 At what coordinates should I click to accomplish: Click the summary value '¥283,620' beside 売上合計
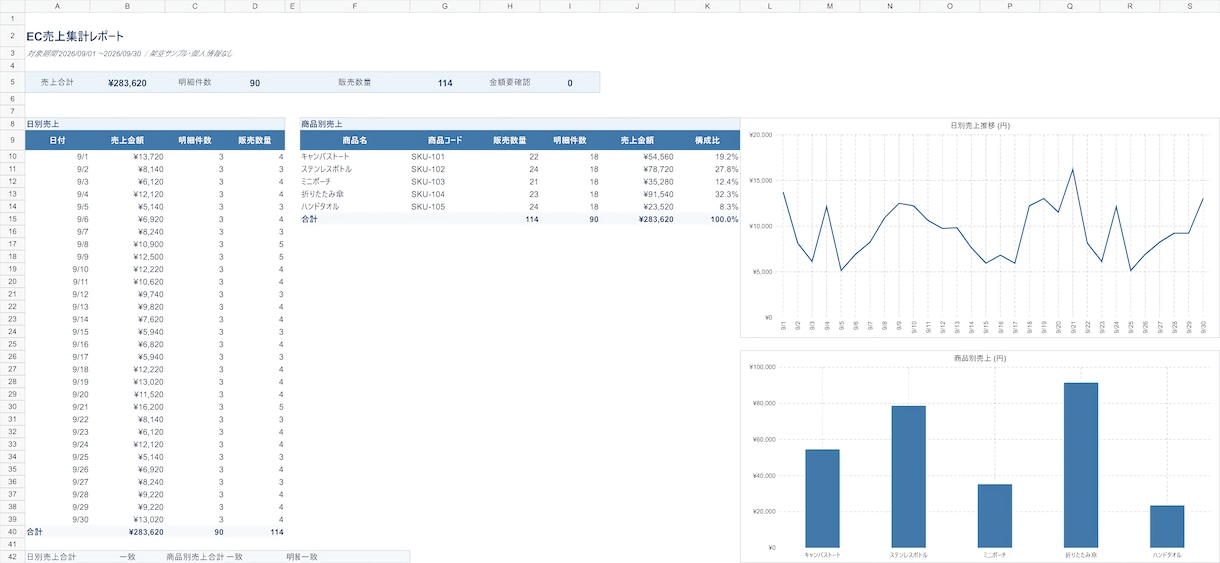(x=127, y=83)
